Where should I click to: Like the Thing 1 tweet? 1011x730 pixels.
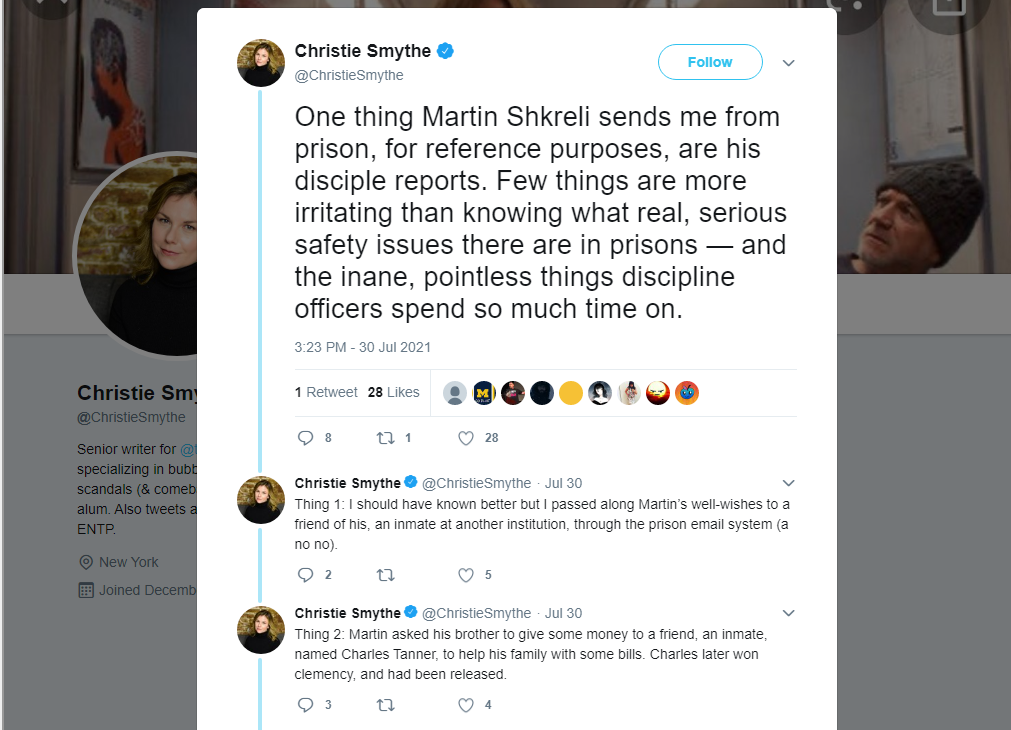(466, 575)
